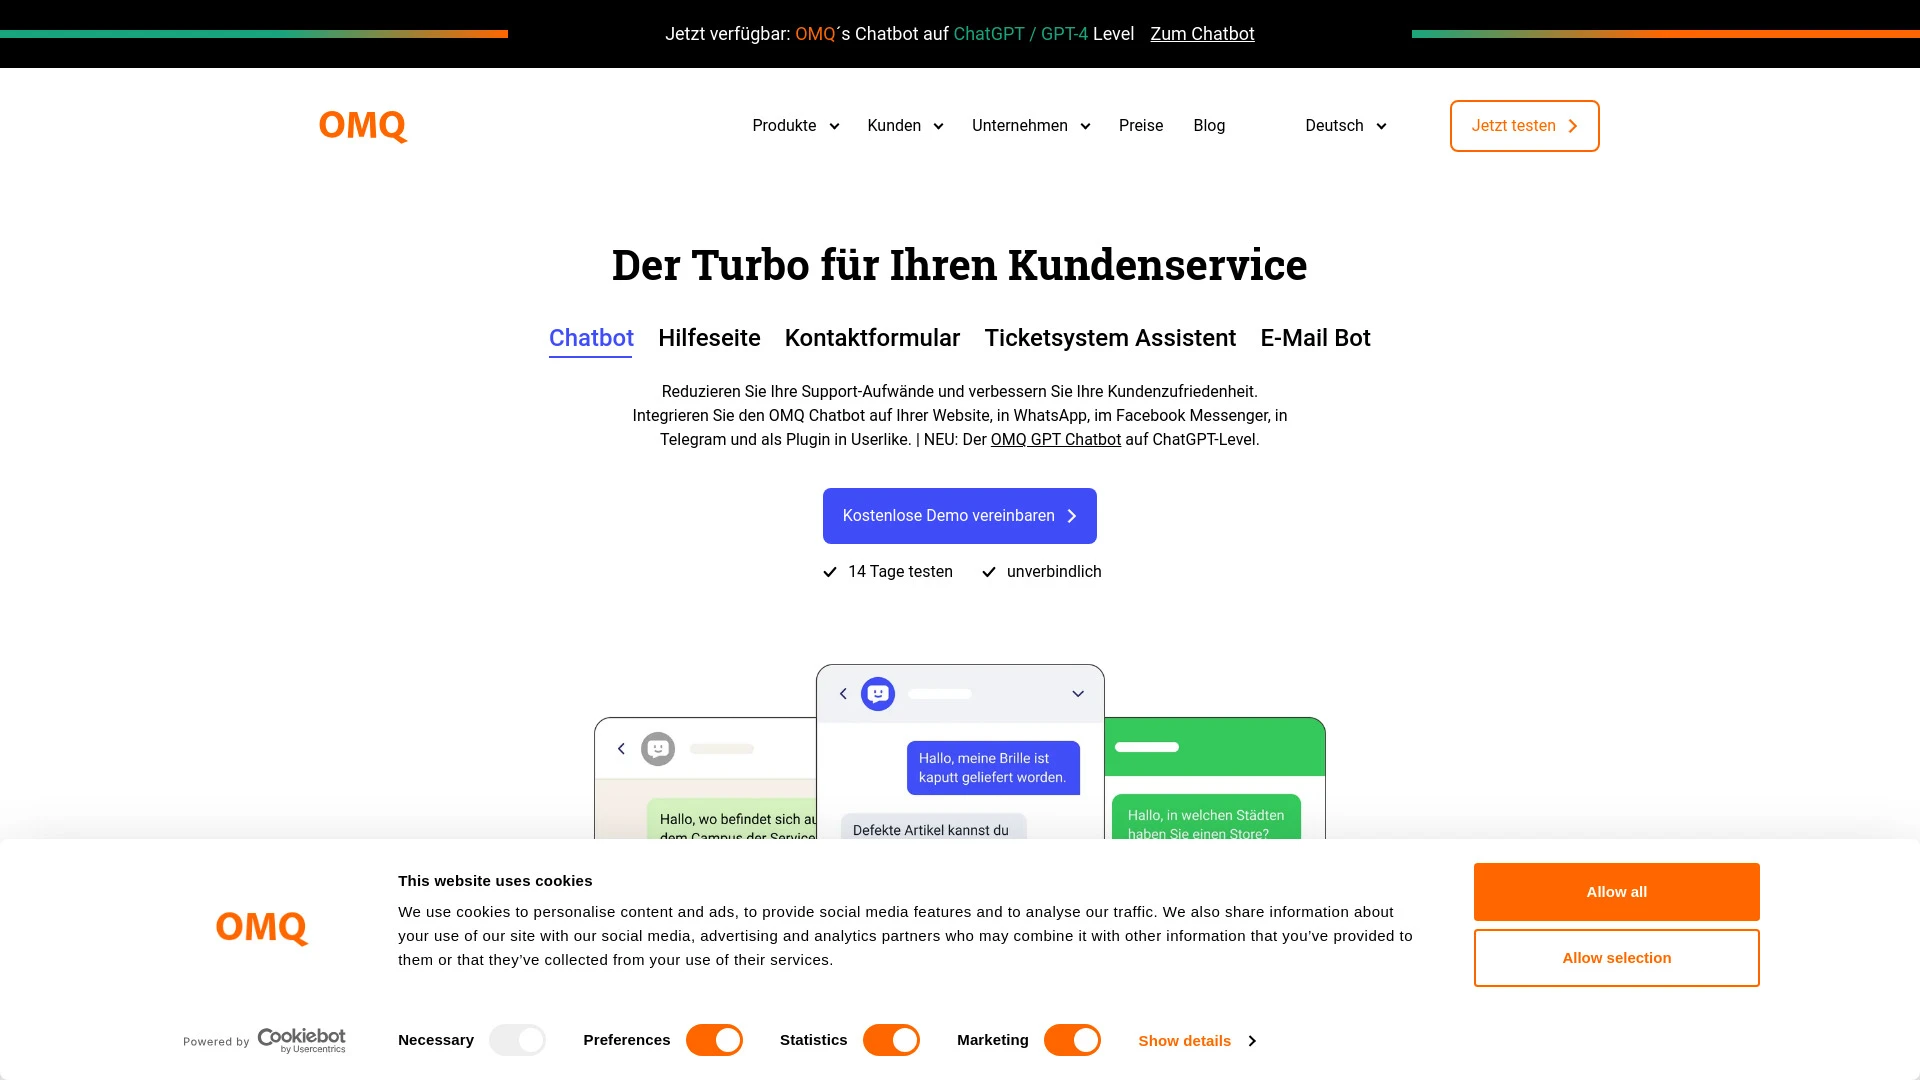Click the back arrow icon in chat widget
Screen dimensions: 1920x1080
(x=841, y=694)
